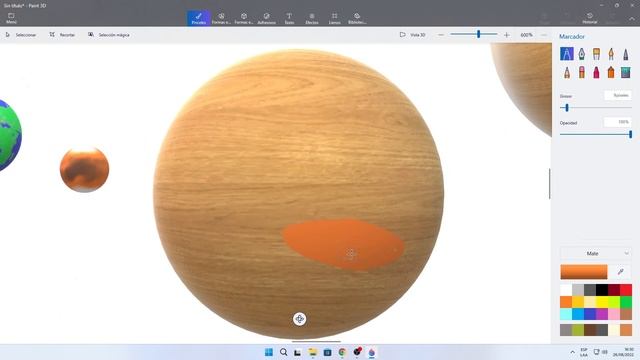The height and width of the screenshot is (360, 640).
Task: Show hidden system tray icons
Action: pos(572,352)
